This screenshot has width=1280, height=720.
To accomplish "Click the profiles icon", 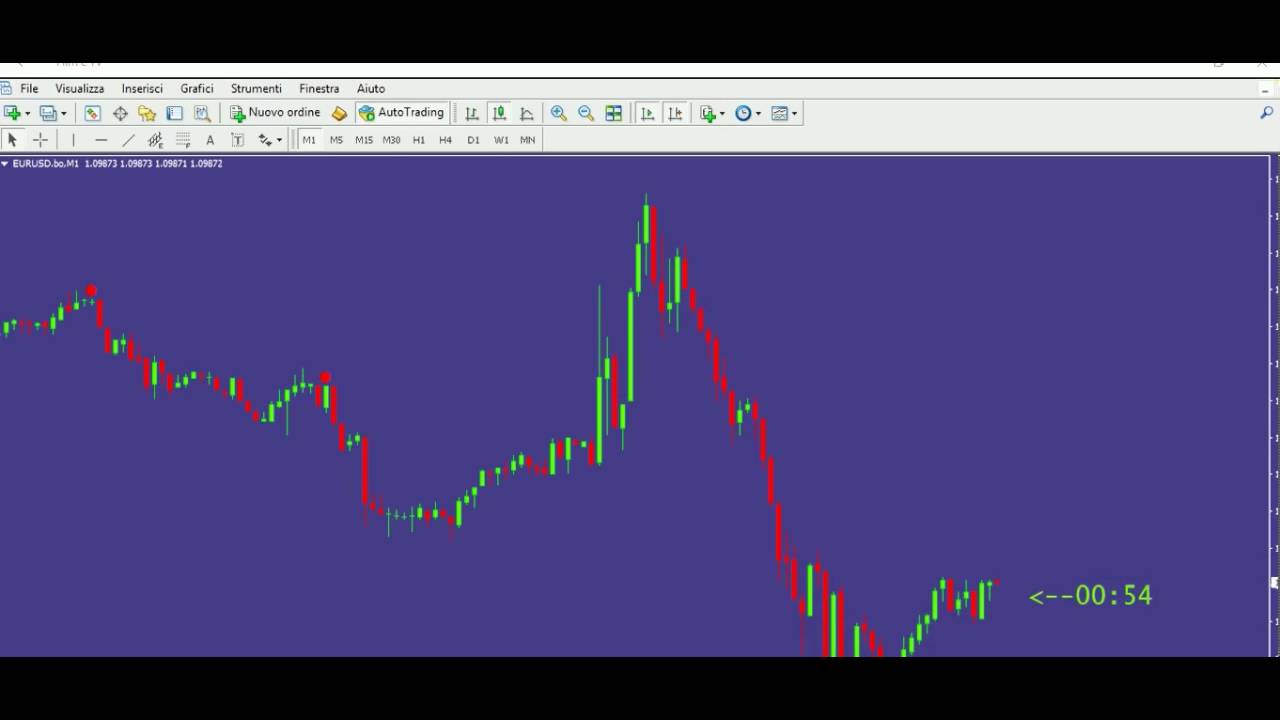I will [47, 114].
